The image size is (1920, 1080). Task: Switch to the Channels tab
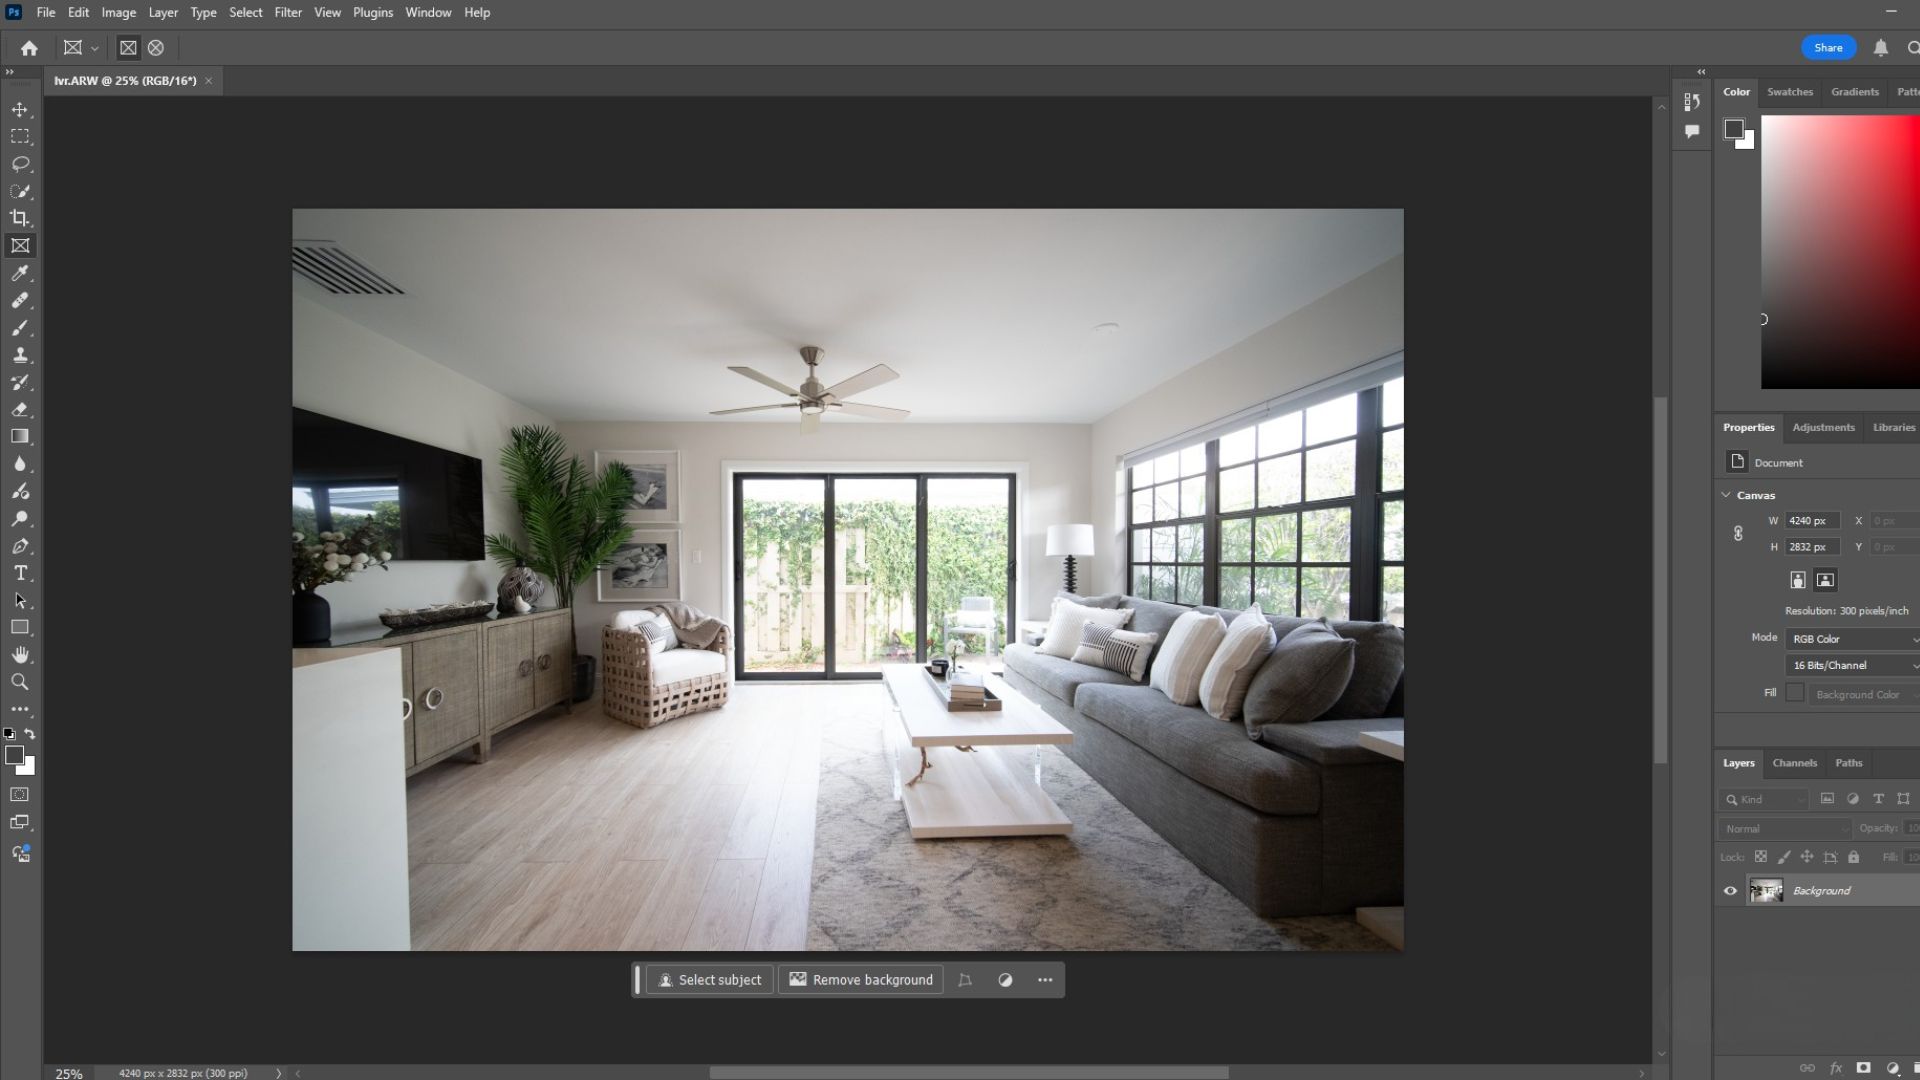tap(1794, 763)
